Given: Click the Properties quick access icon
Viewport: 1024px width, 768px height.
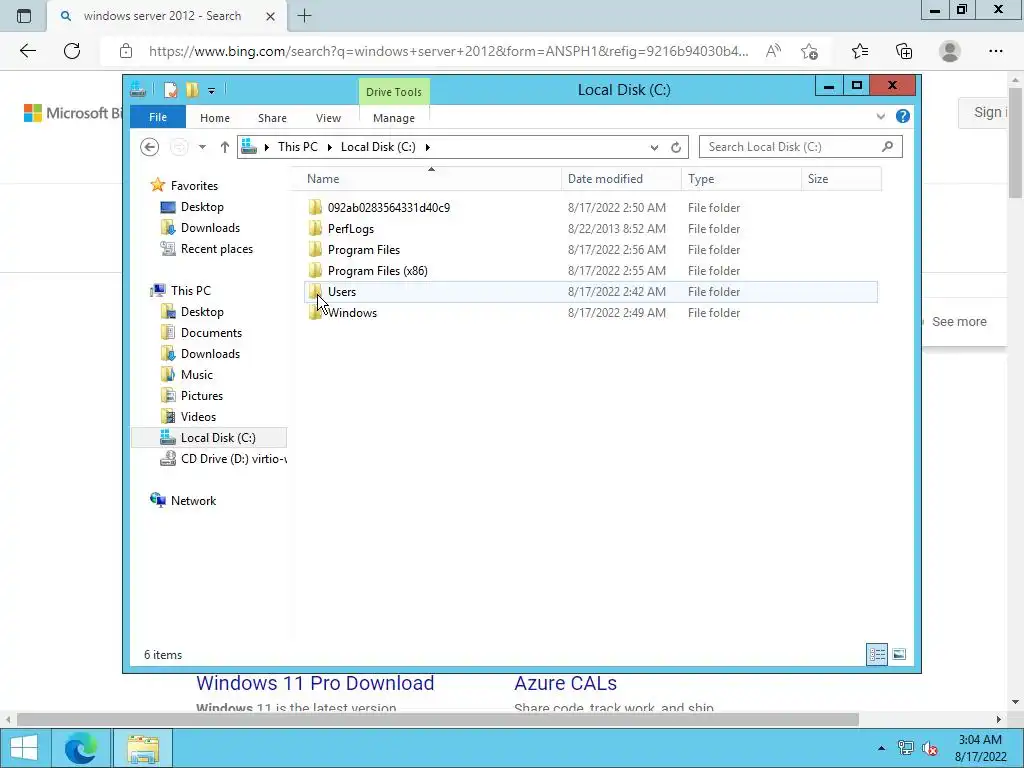Looking at the screenshot, I should 171,90.
